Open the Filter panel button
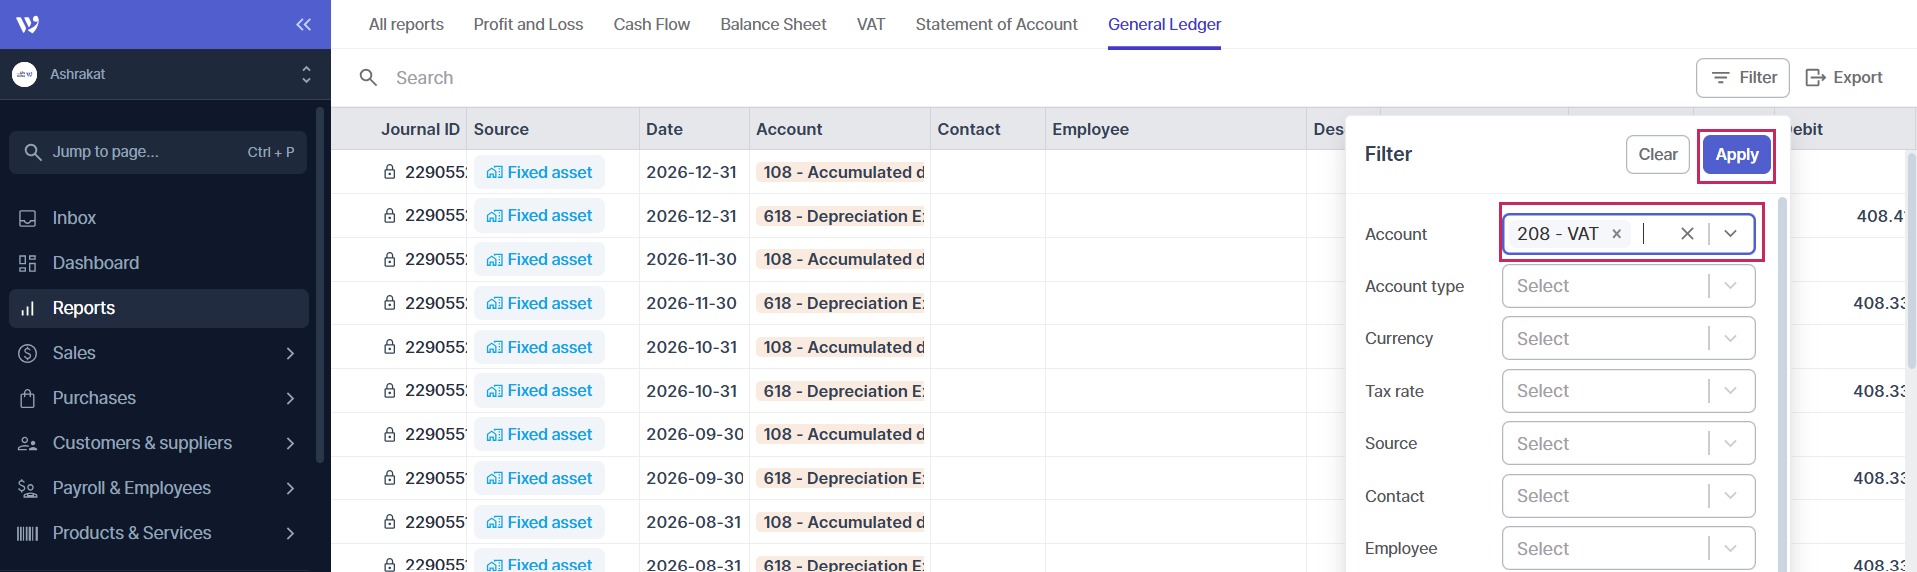This screenshot has width=1917, height=572. 1742,78
